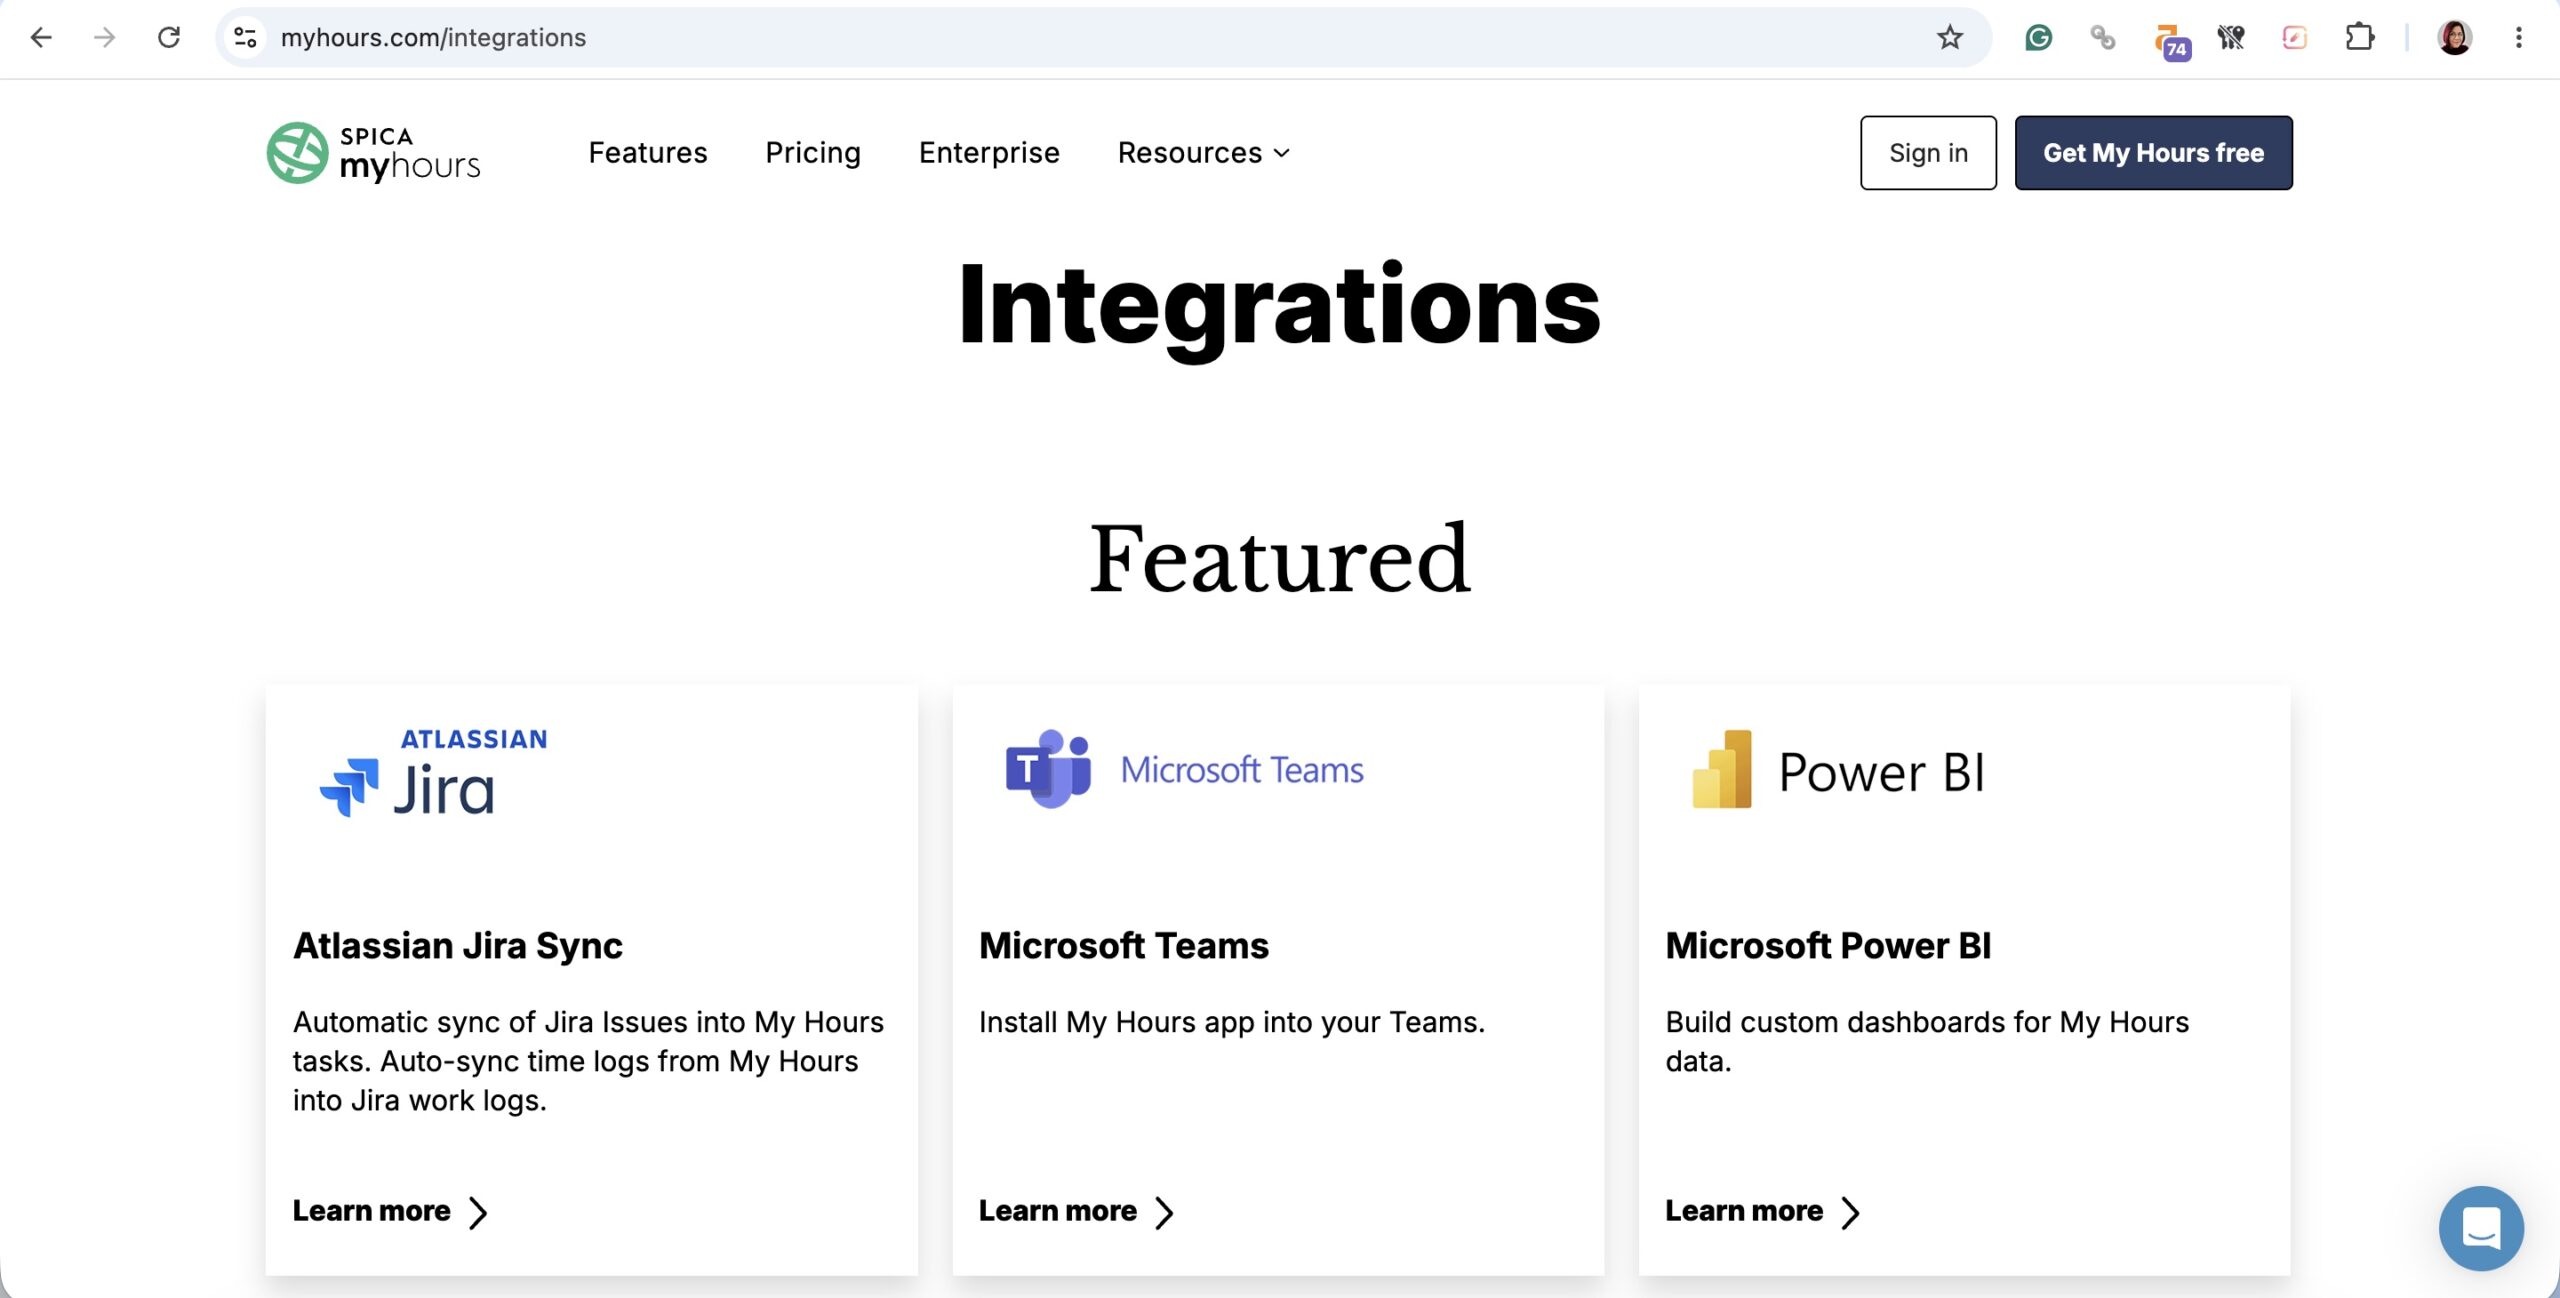The height and width of the screenshot is (1298, 2560).
Task: Click the Microsoft Teams card heading
Action: click(1123, 945)
